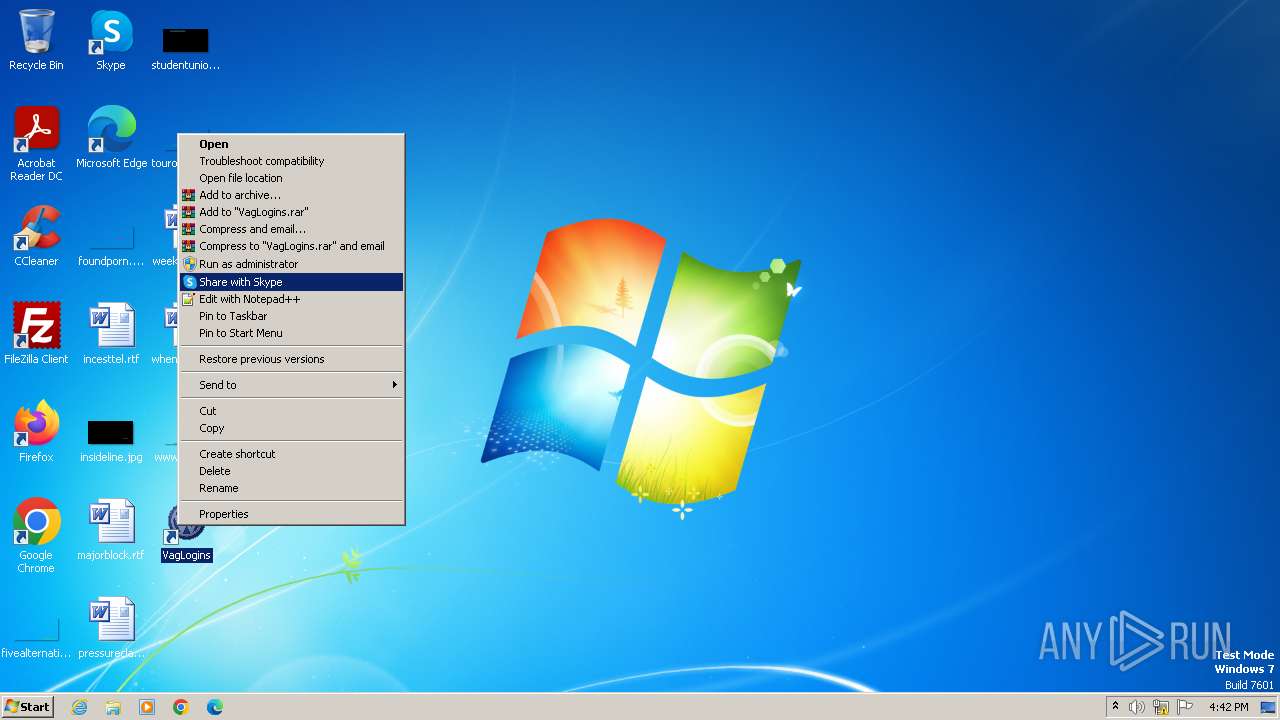Choose Rename in context menu

click(291, 488)
